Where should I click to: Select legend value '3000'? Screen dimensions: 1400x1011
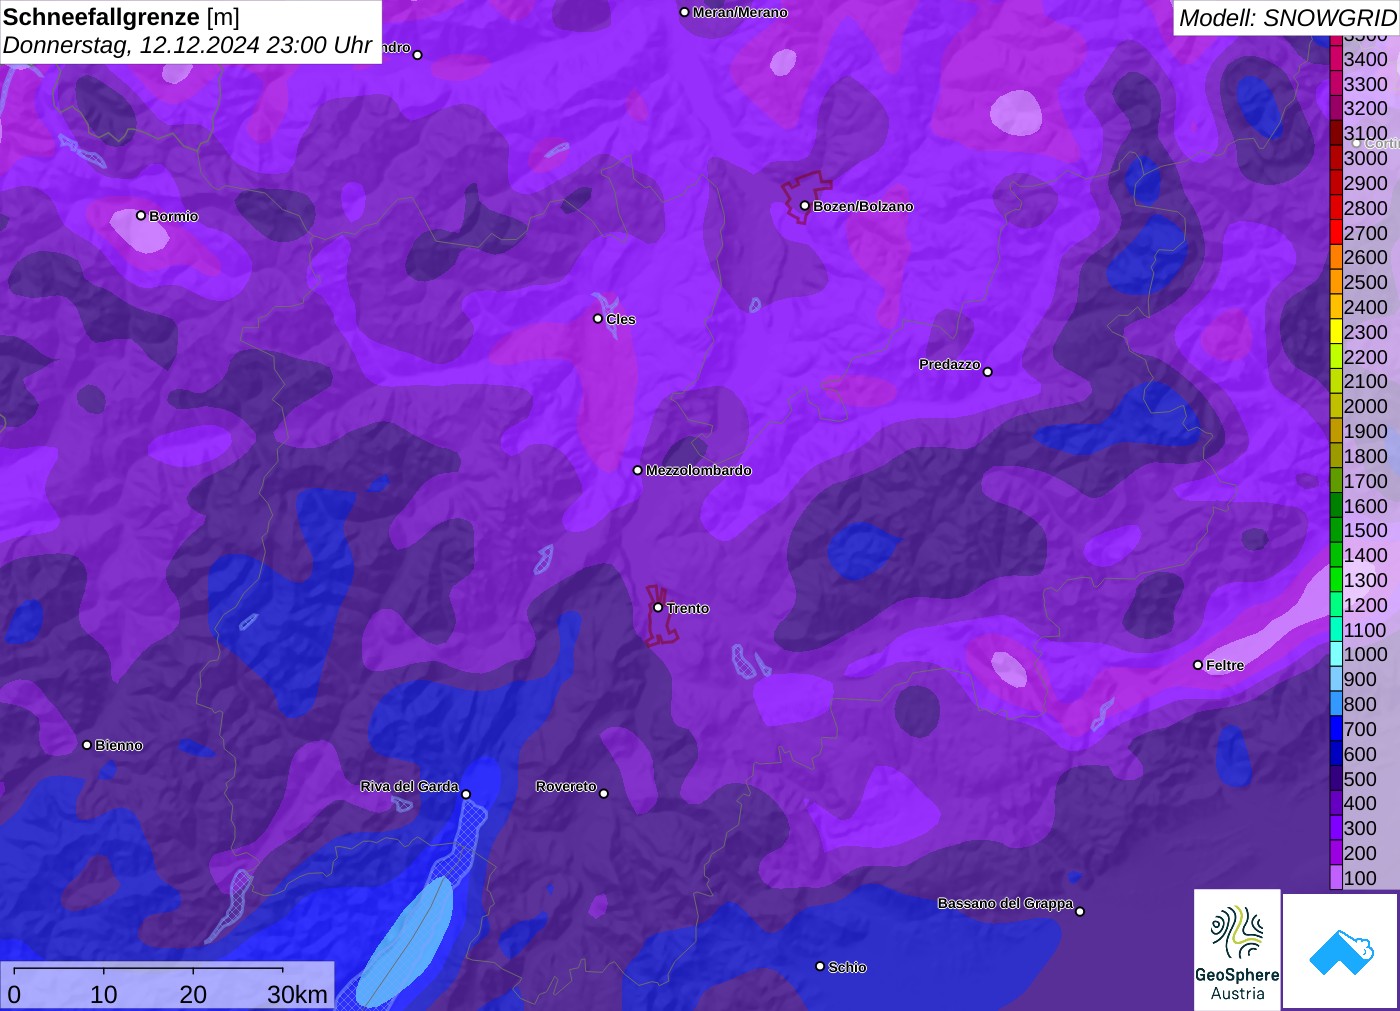pos(1365,158)
